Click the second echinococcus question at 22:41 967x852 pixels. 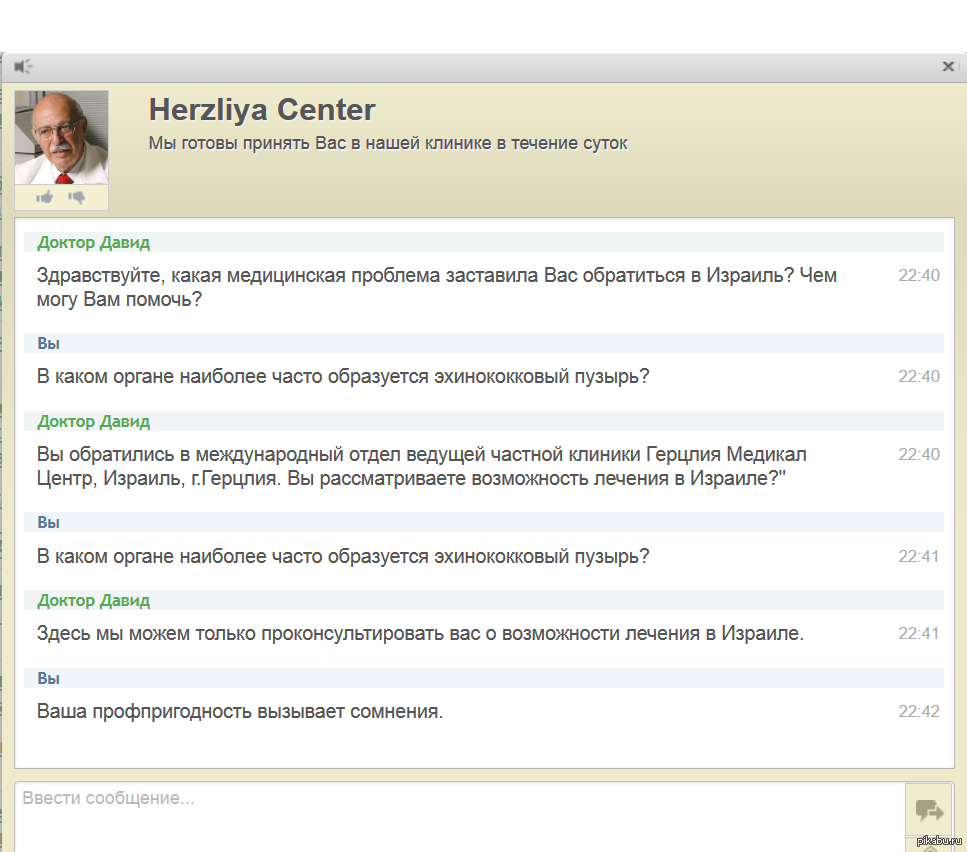click(343, 556)
